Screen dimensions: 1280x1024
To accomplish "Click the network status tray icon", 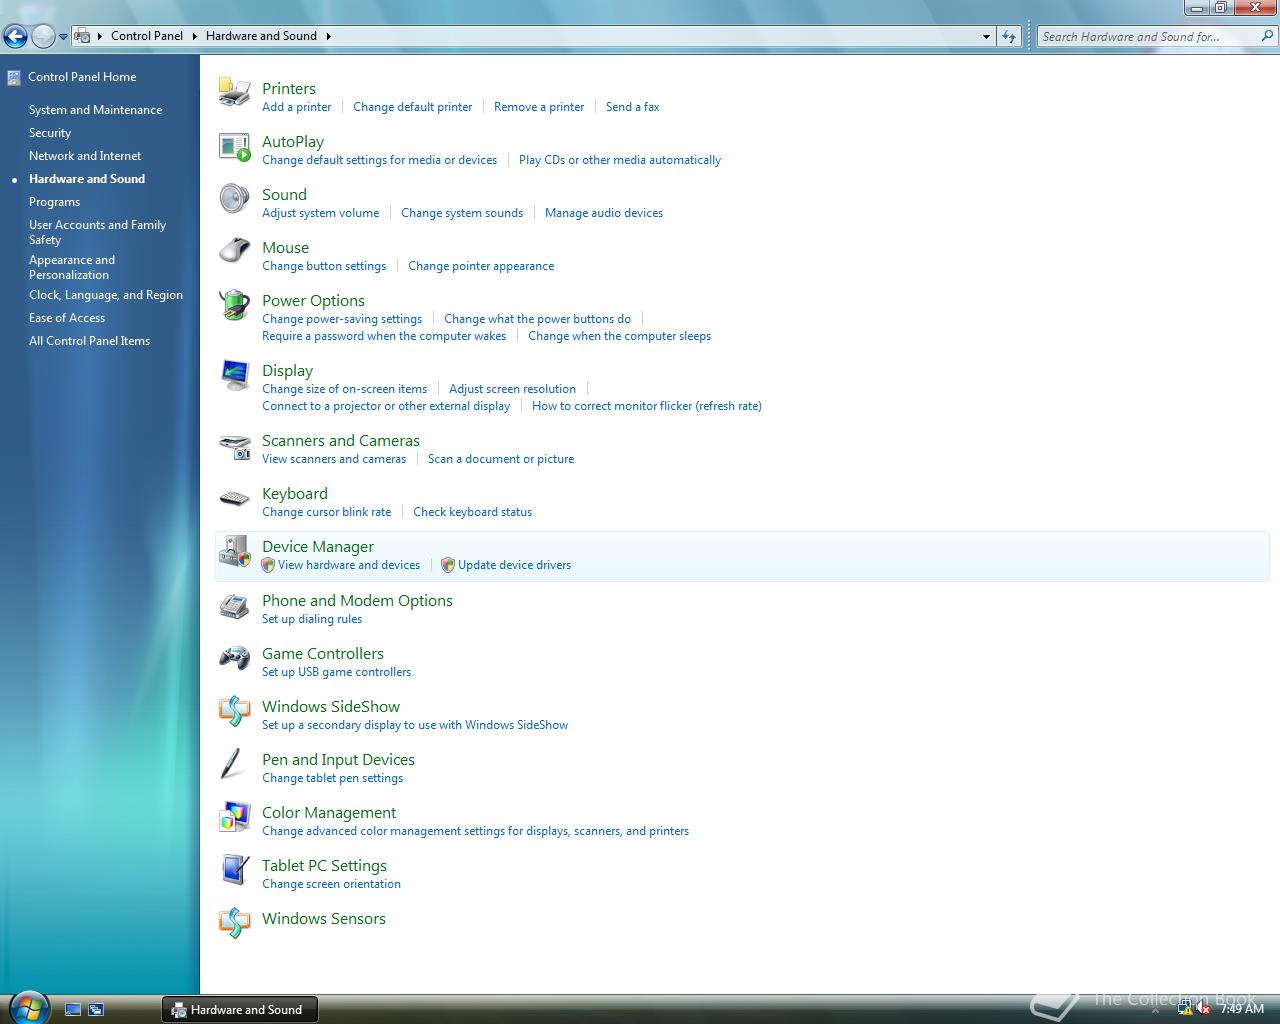I will coord(1185,1009).
